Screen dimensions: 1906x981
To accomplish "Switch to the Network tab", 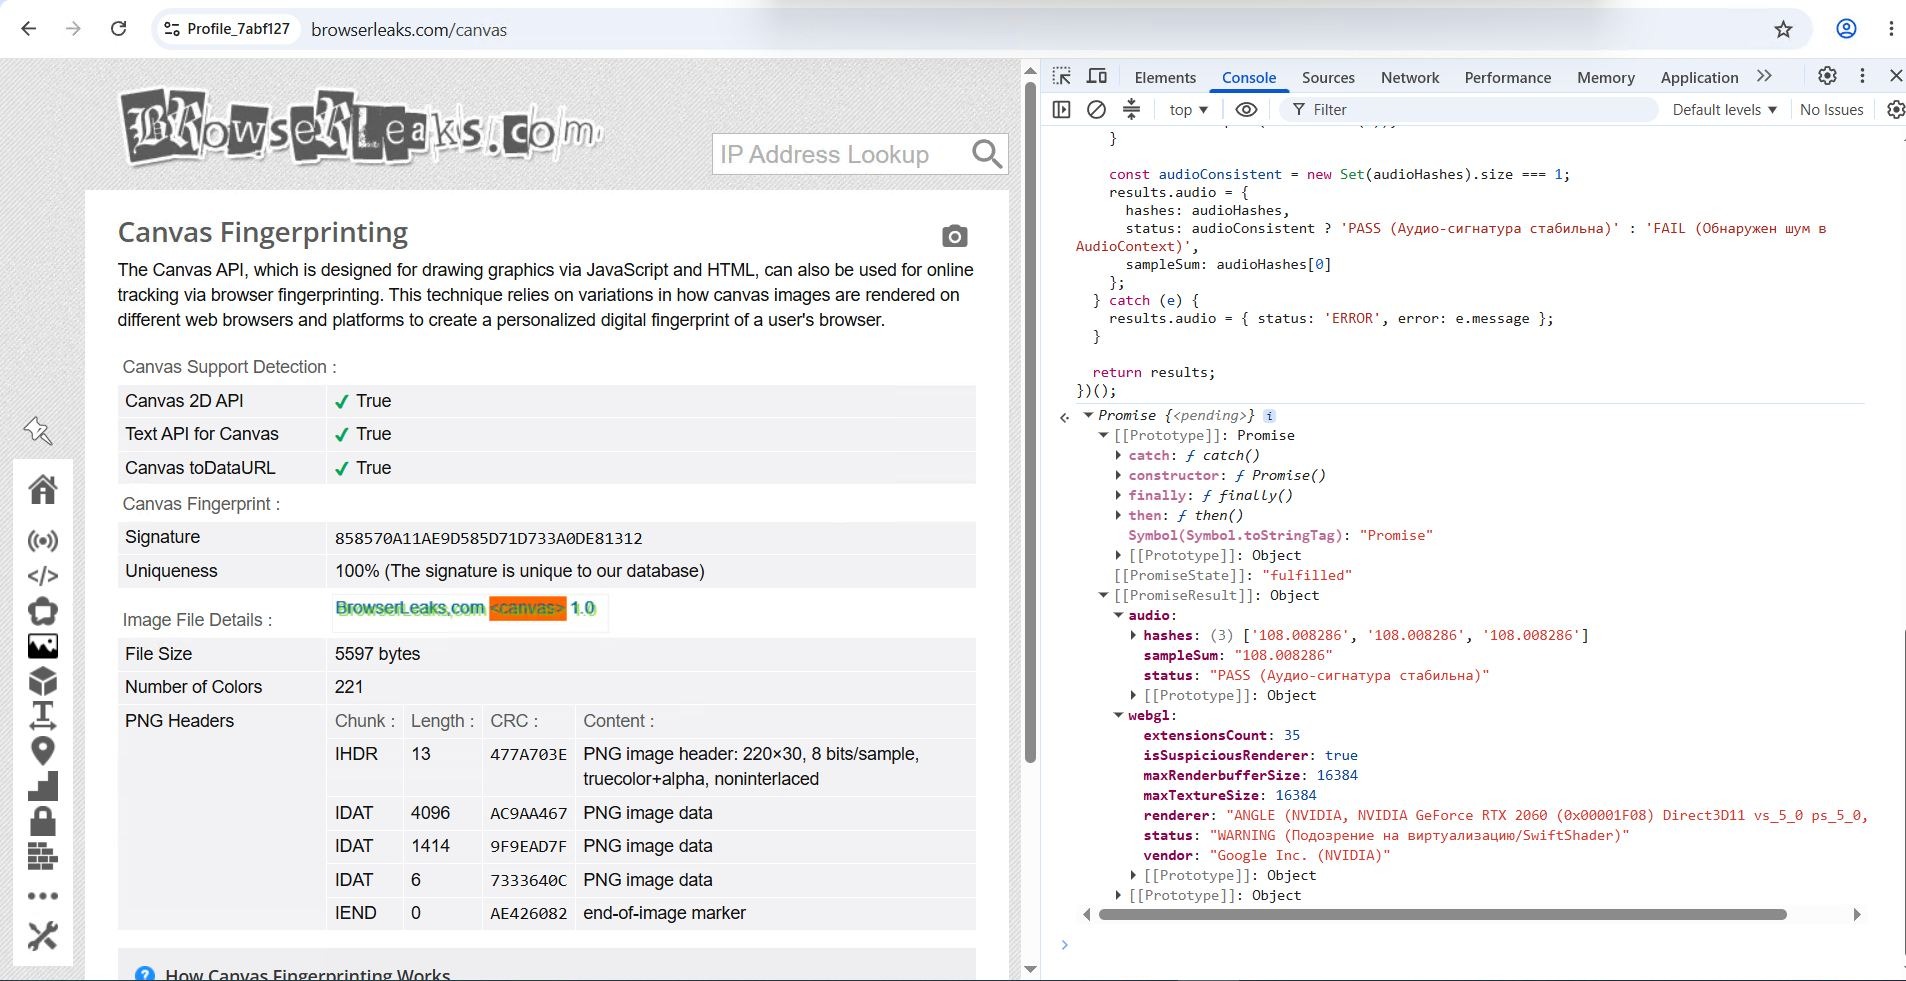I will click(x=1410, y=78).
